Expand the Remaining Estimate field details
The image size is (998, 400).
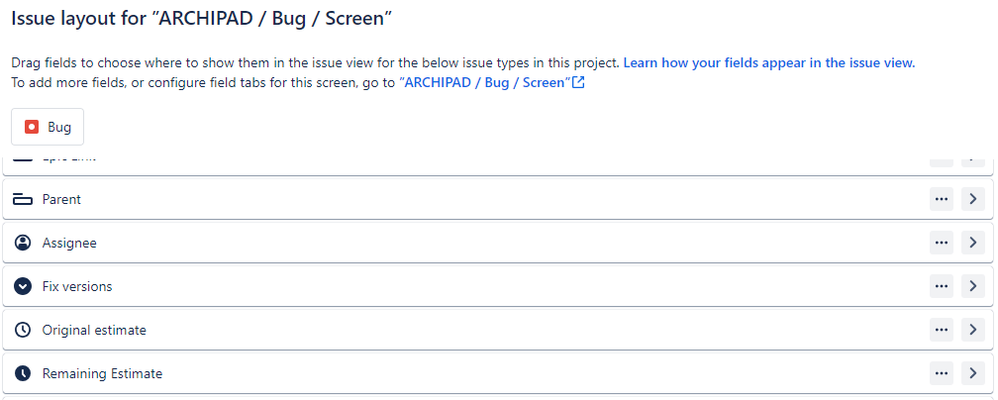tap(973, 373)
